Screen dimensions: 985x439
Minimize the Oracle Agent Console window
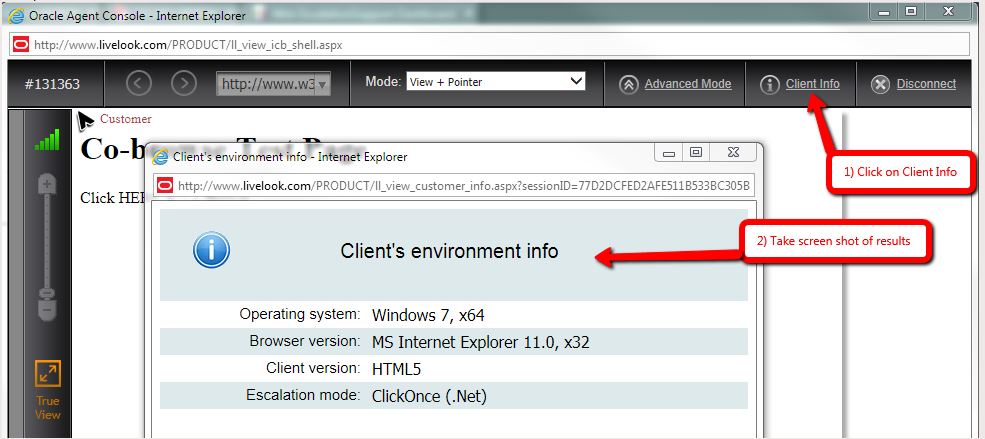pyautogui.click(x=884, y=11)
